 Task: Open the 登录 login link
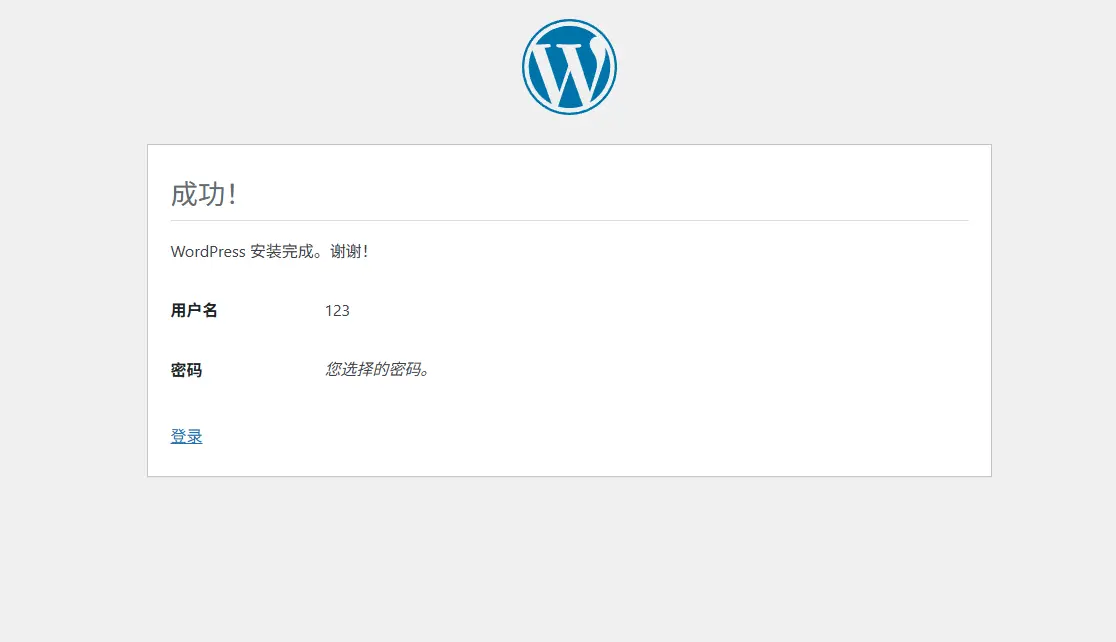(x=186, y=436)
